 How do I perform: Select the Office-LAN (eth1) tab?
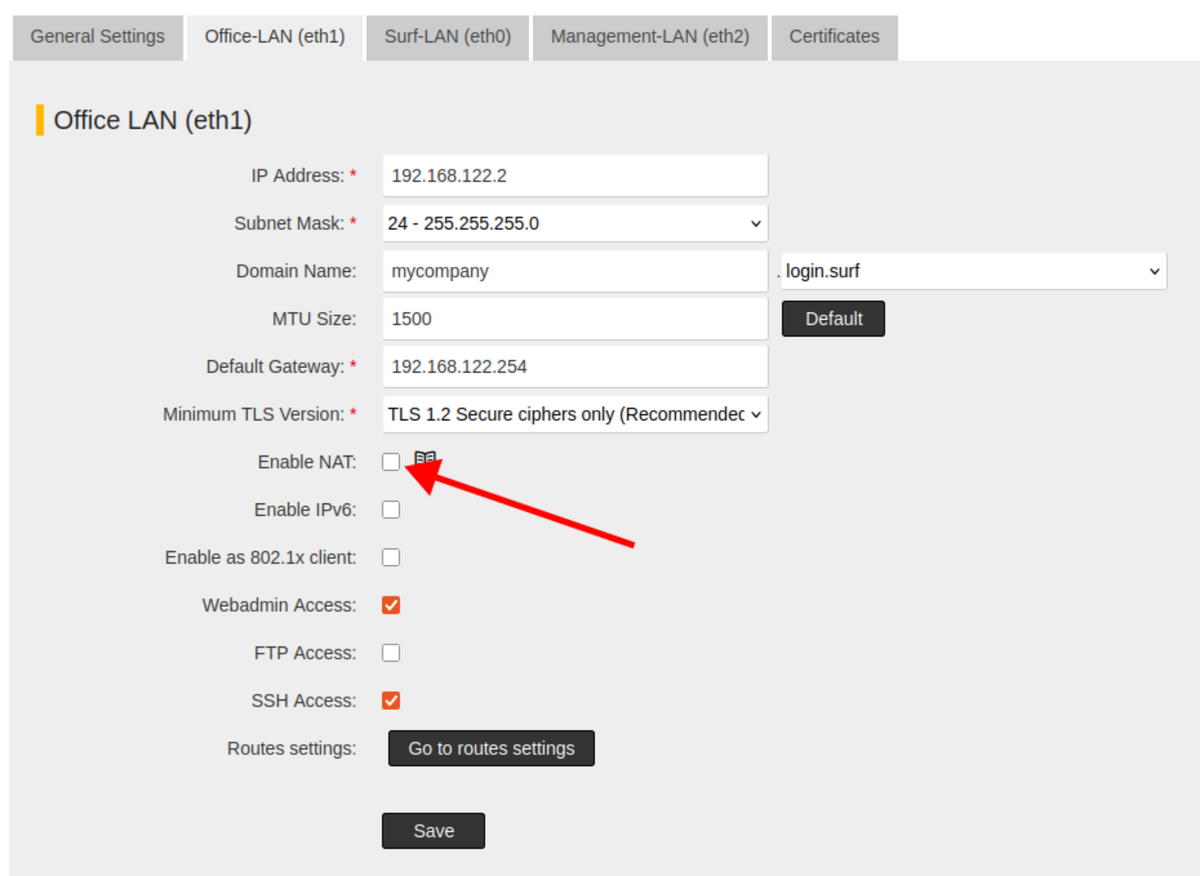[275, 37]
